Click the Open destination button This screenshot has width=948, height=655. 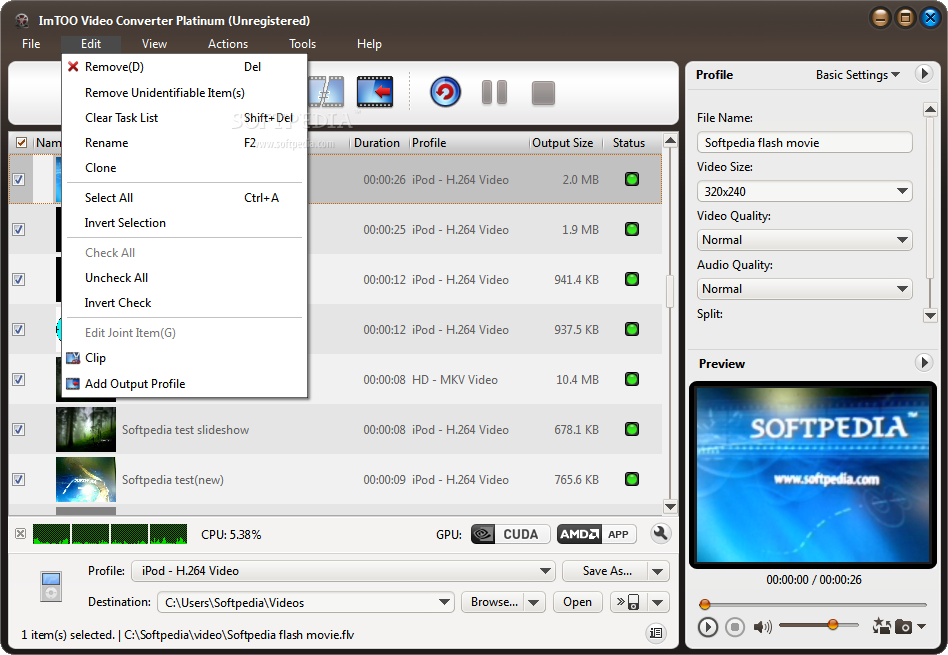[577, 602]
